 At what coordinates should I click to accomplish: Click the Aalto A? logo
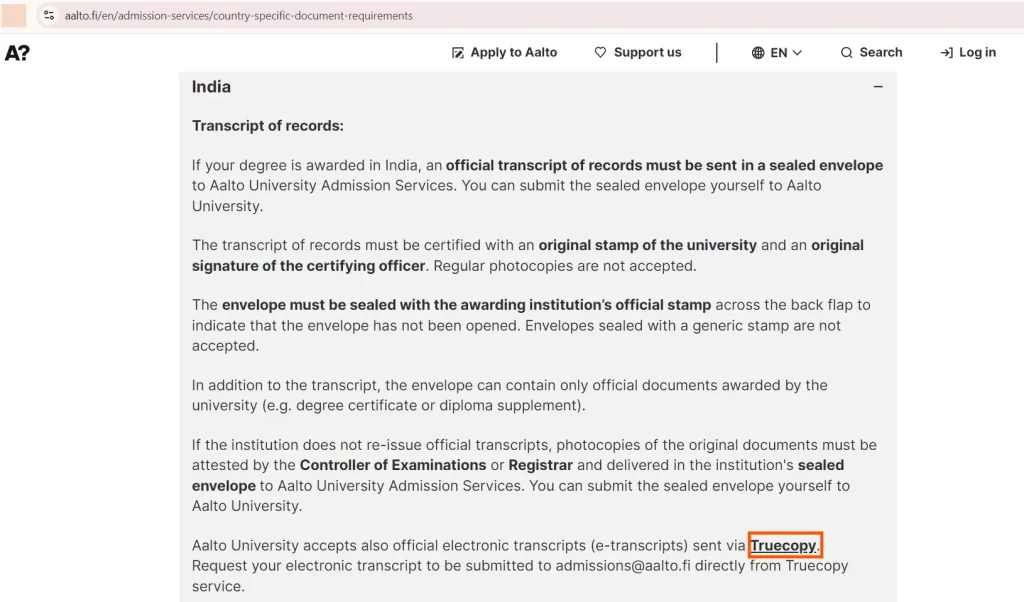point(17,52)
